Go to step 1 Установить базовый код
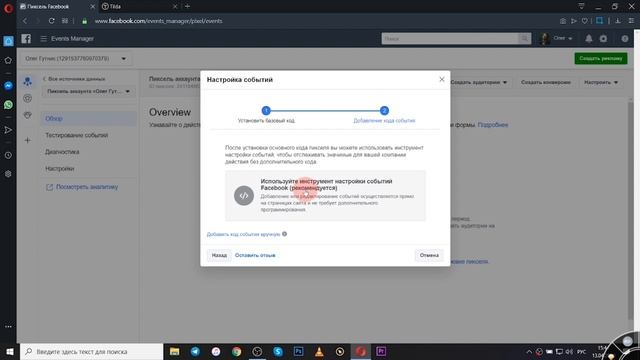 coord(266,111)
